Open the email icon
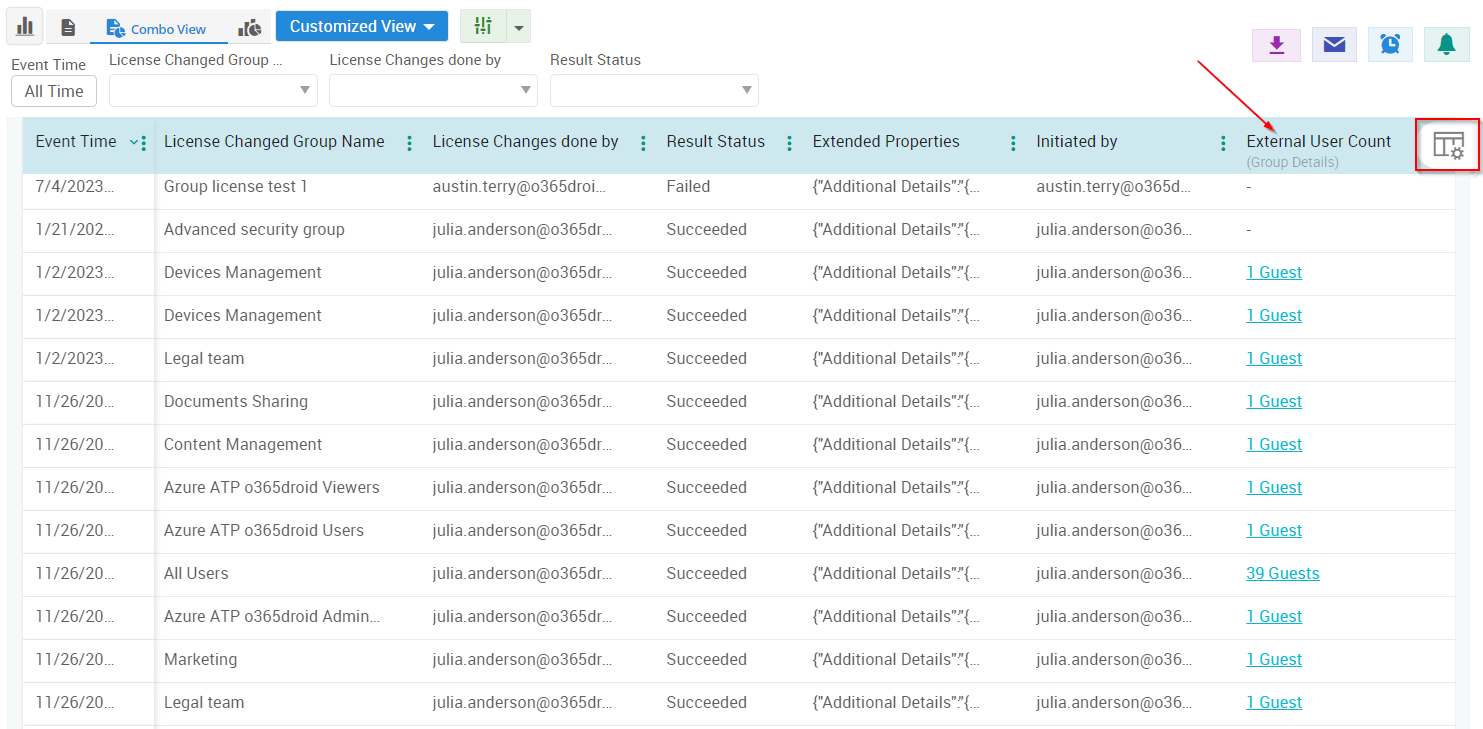The height and width of the screenshot is (729, 1483). pos(1334,44)
